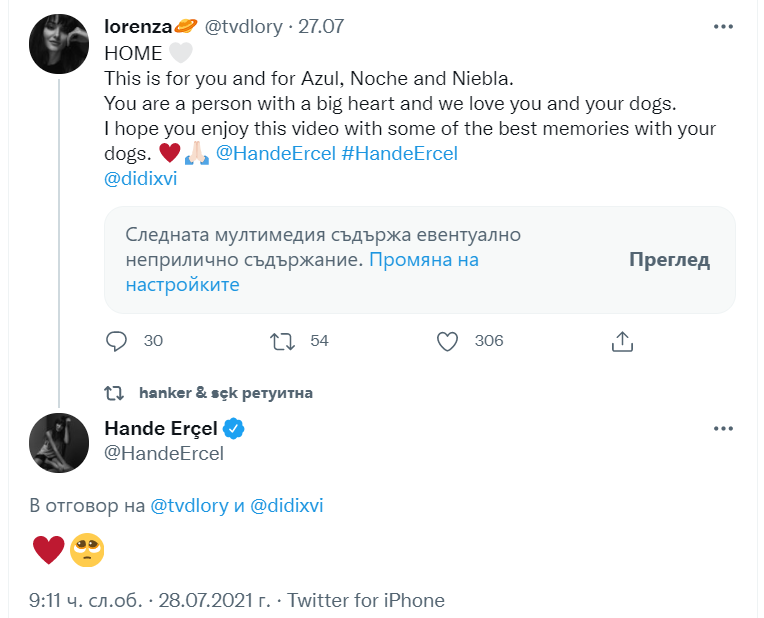Open more options on lorenza's tweet
764x618 pixels.
[723, 27]
